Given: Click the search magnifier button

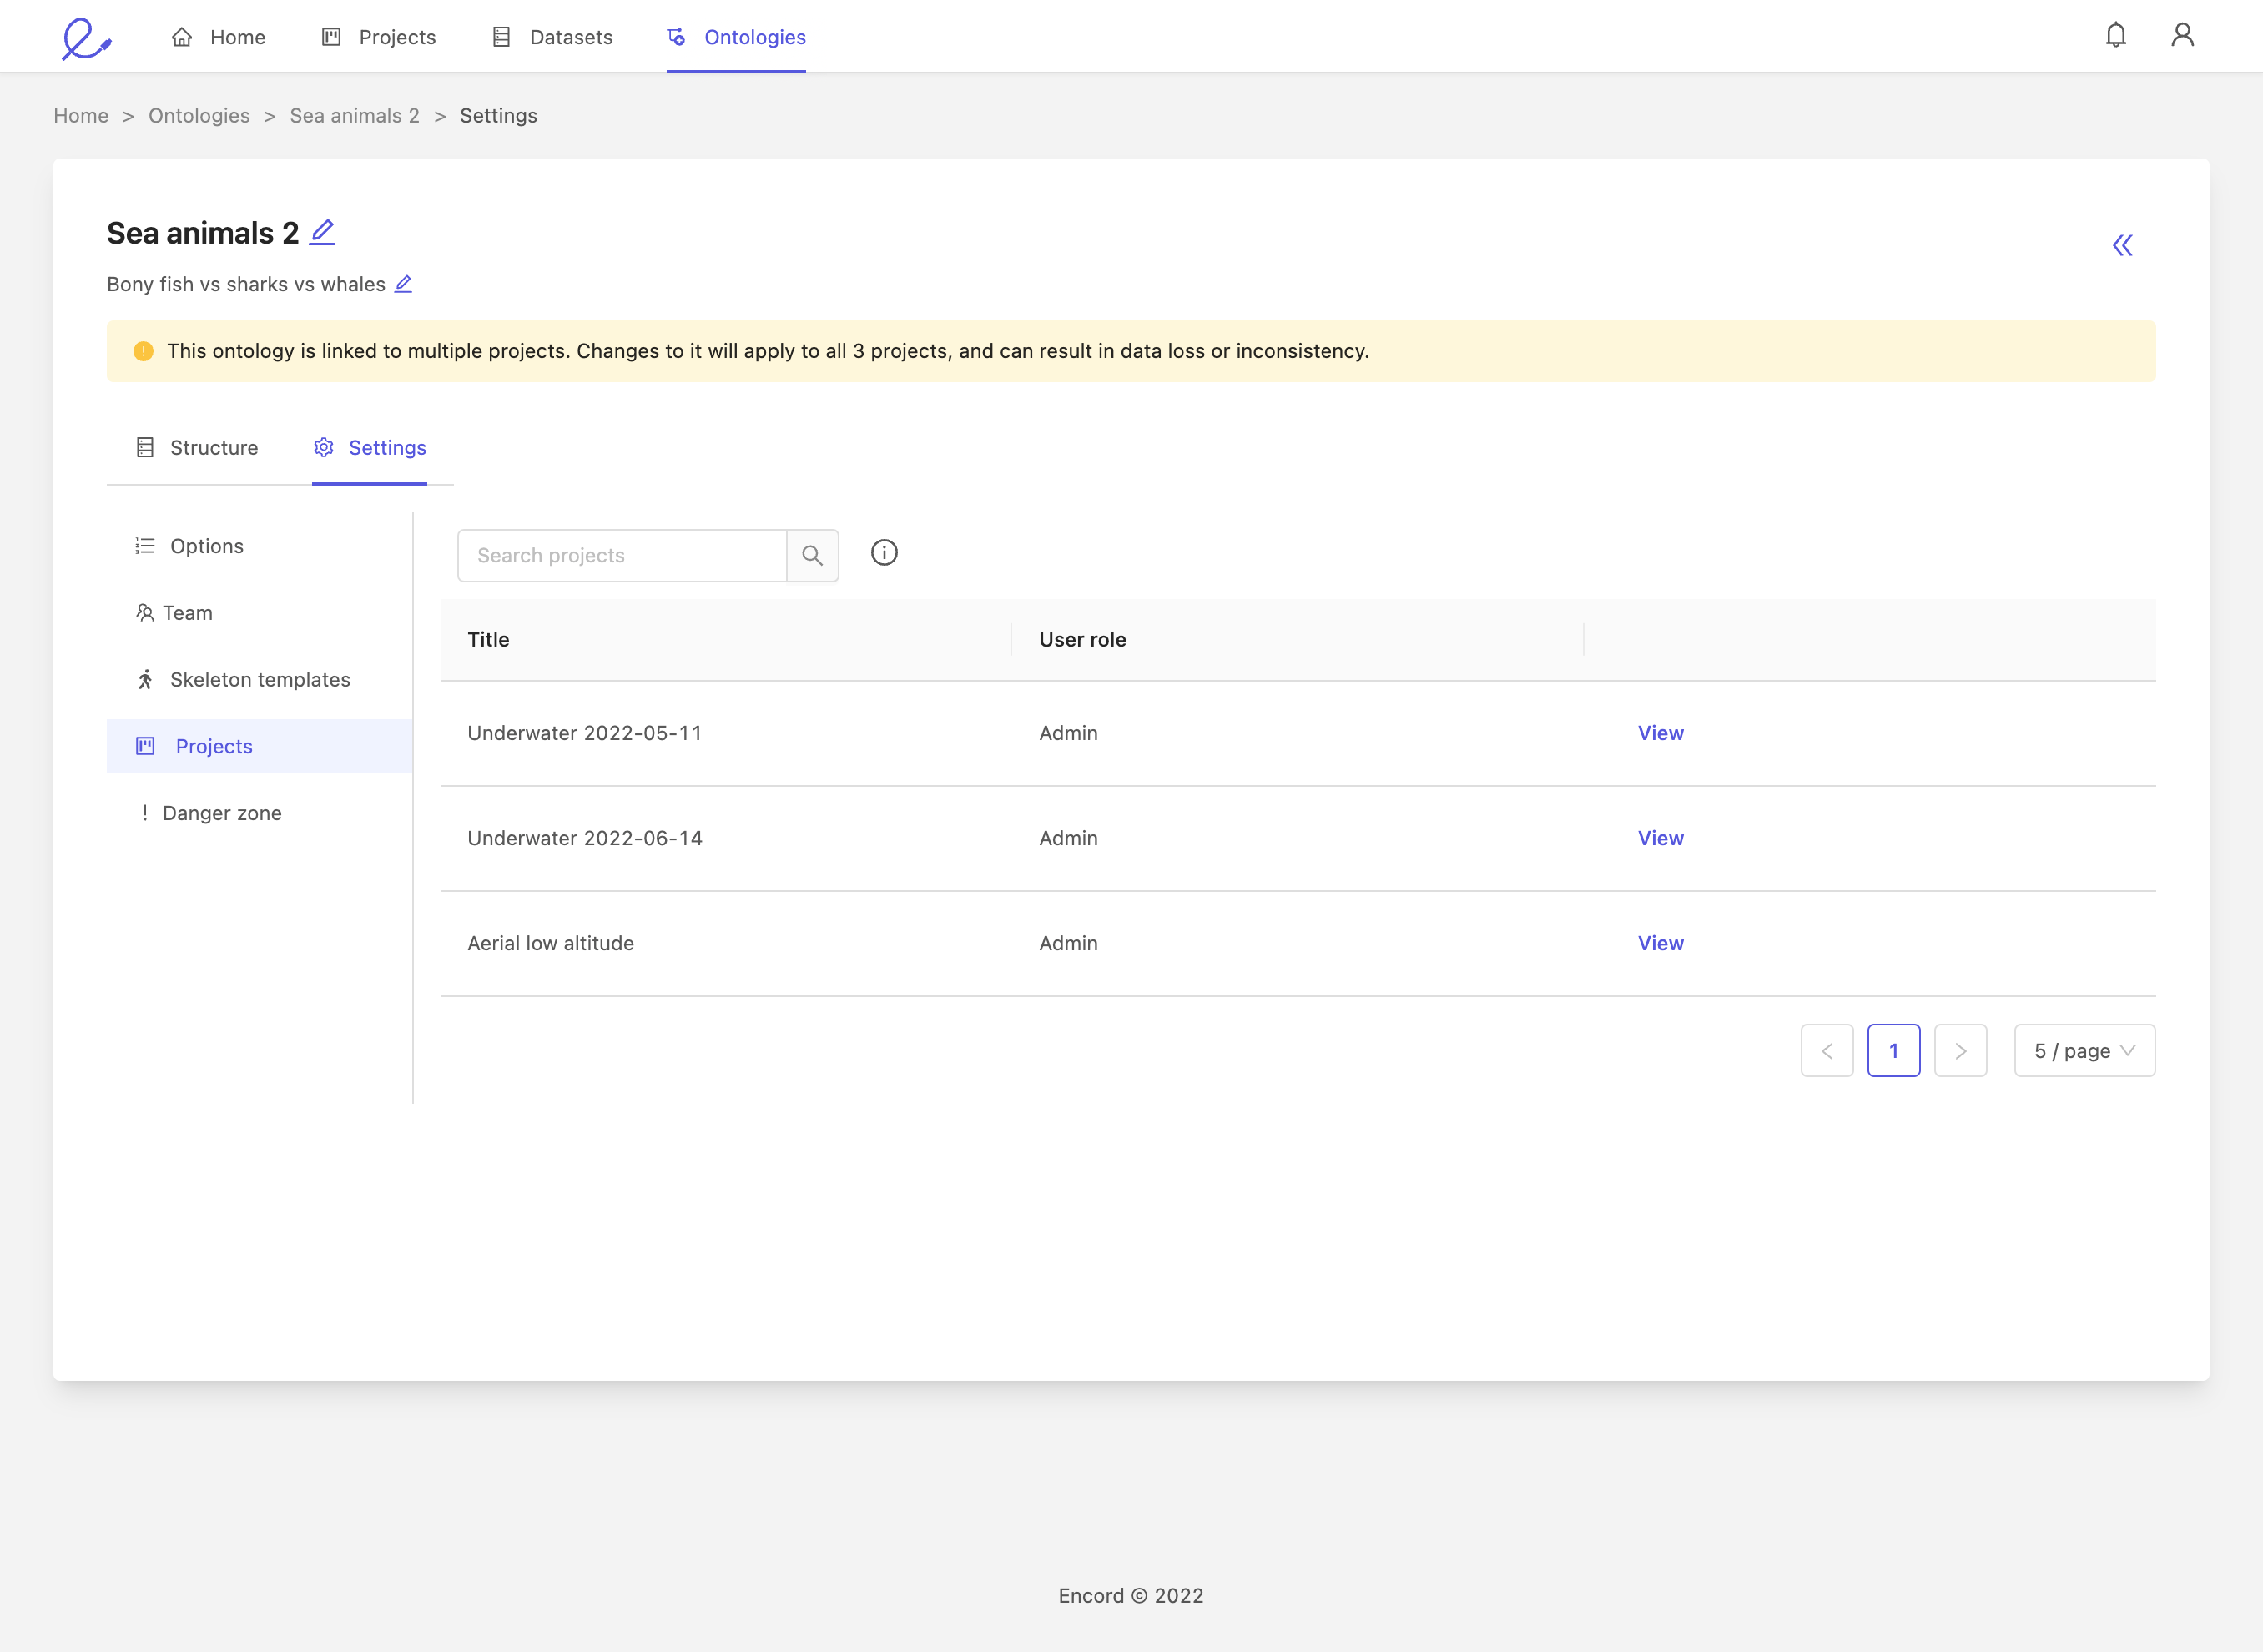Looking at the screenshot, I should point(812,556).
